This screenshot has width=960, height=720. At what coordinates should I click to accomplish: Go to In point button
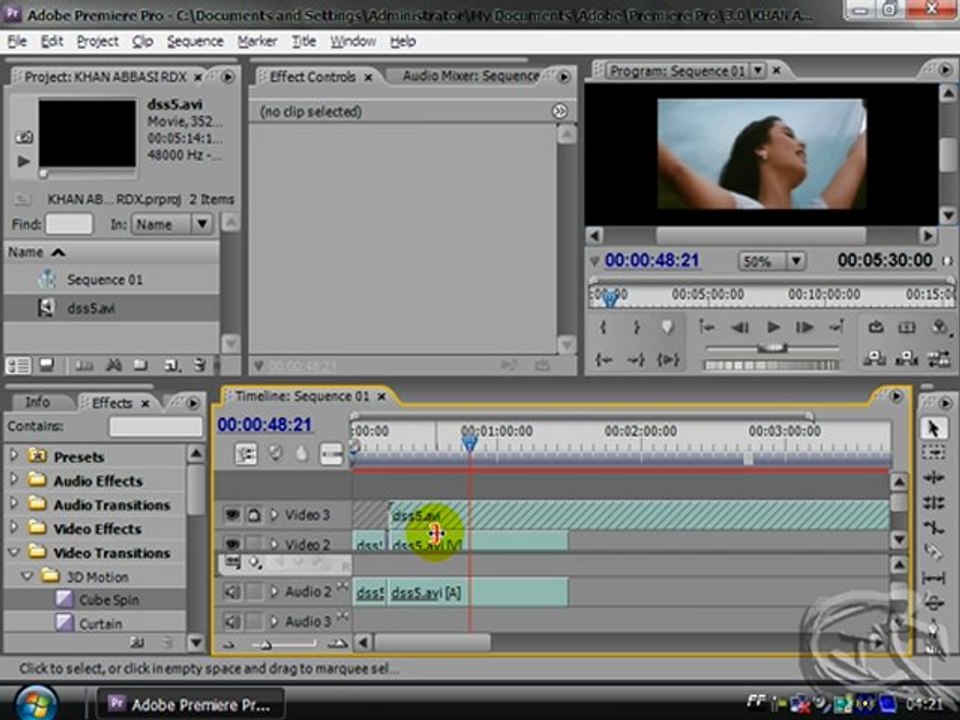click(x=604, y=360)
